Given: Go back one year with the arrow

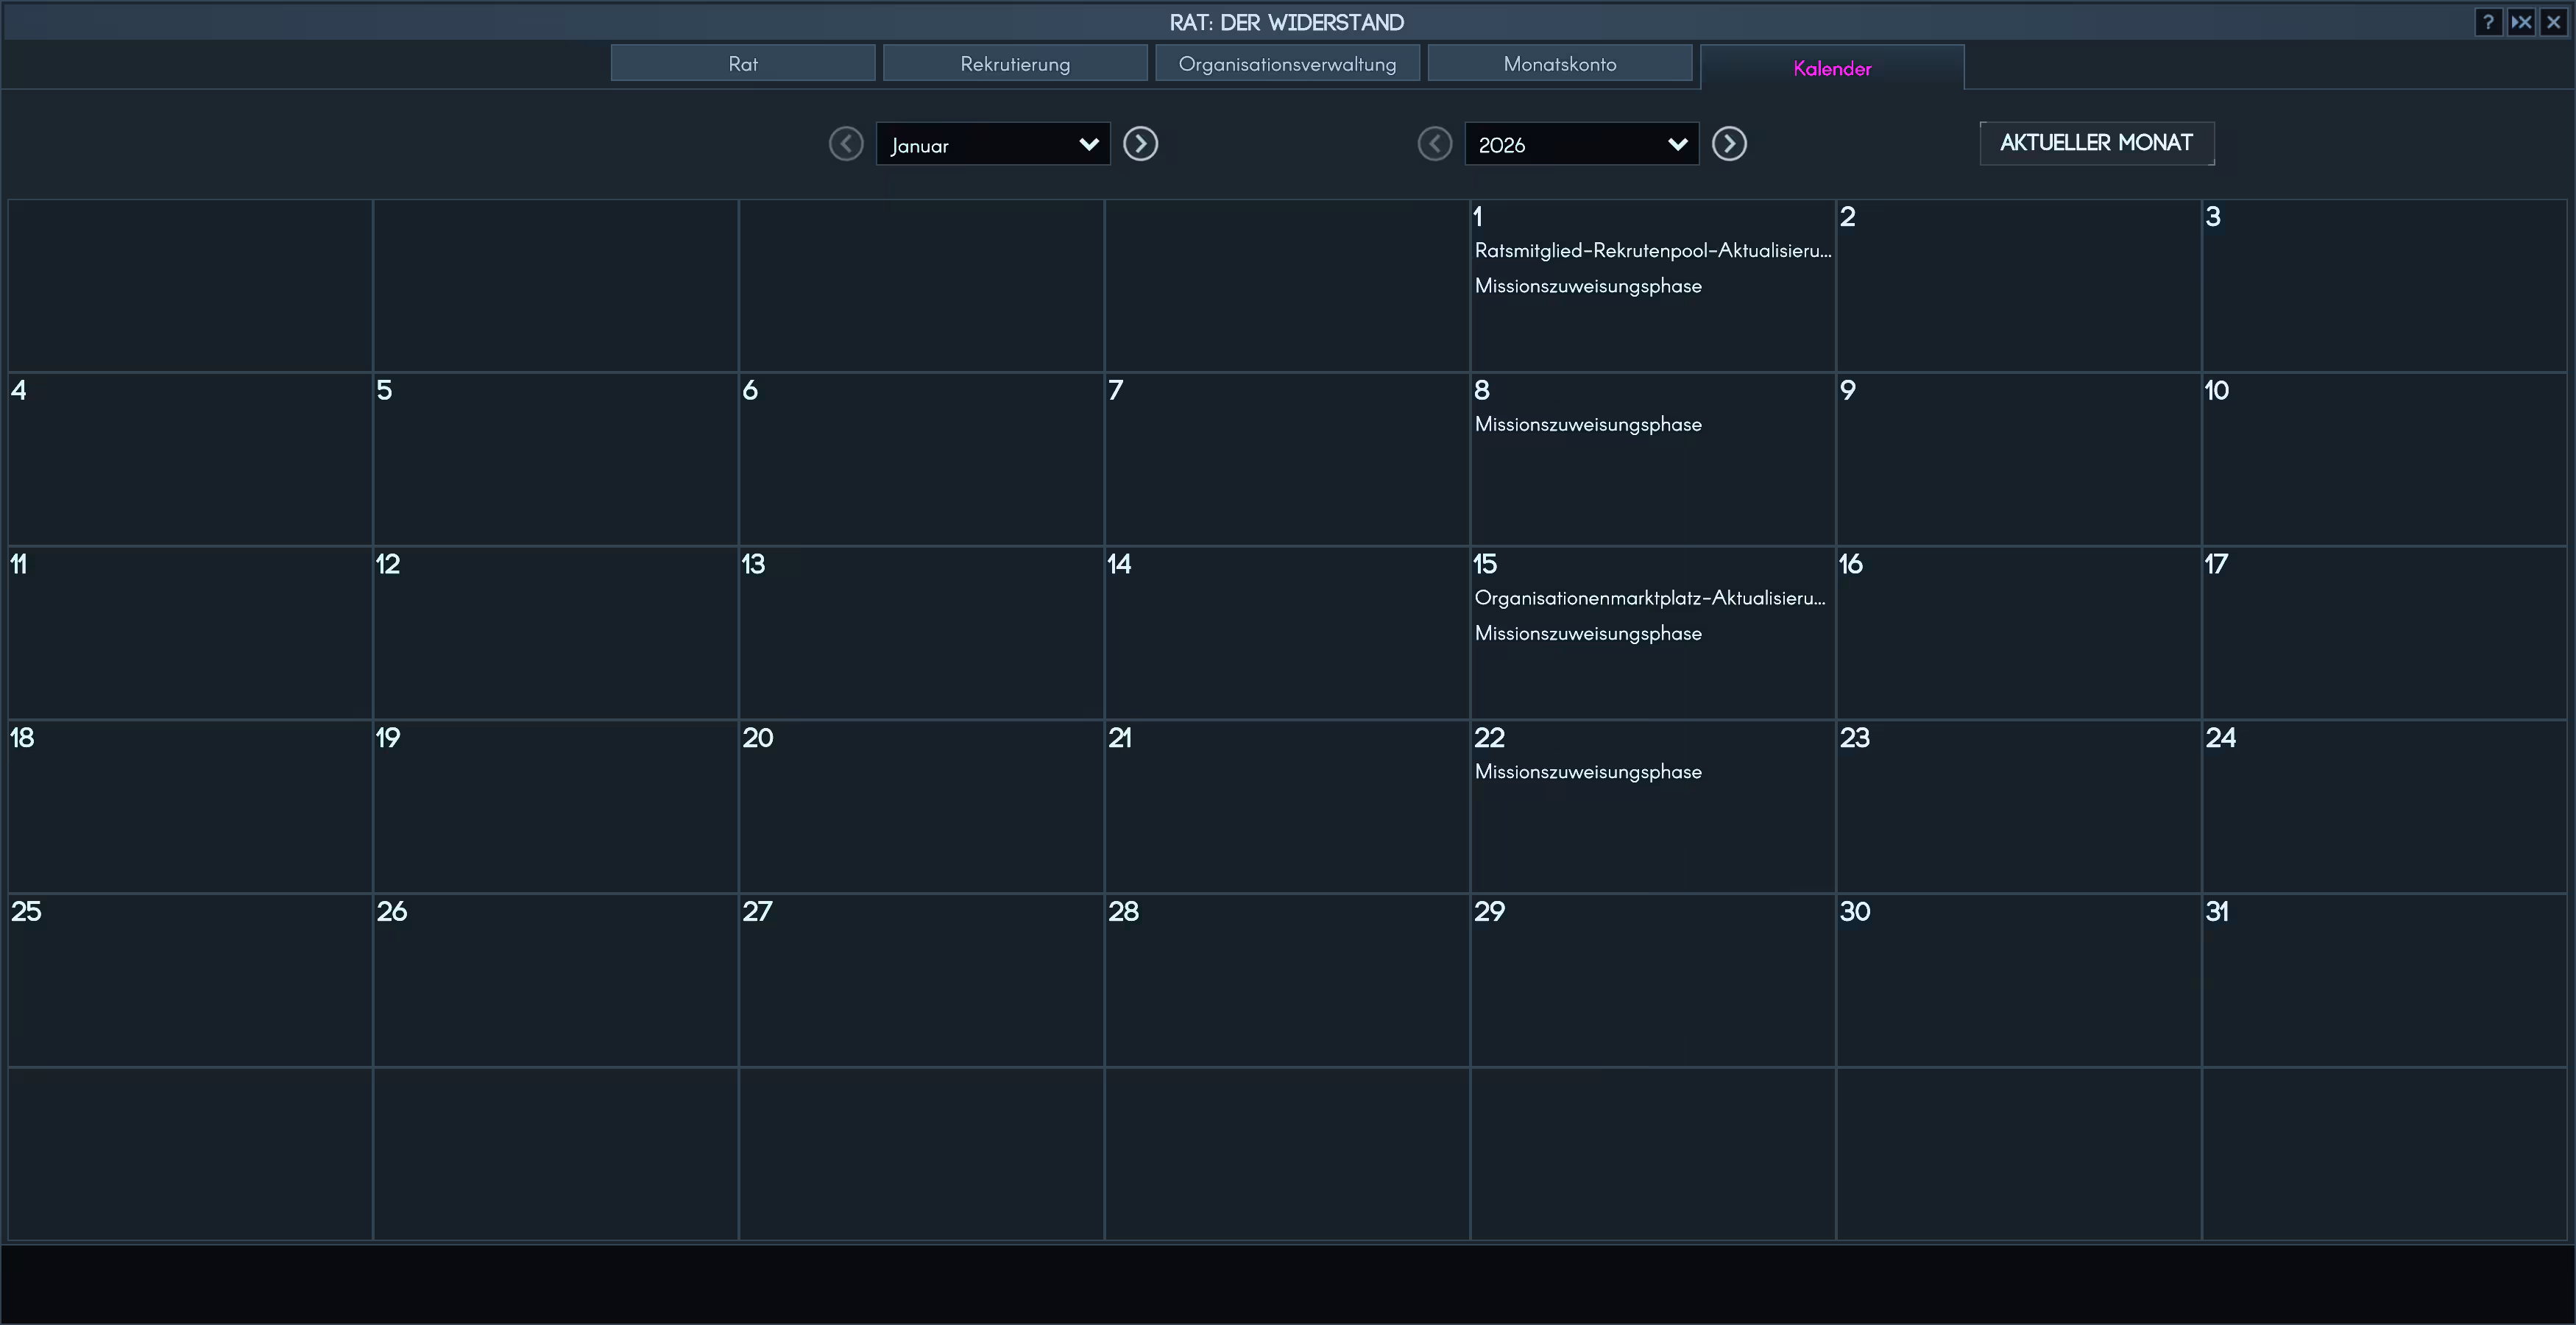Looking at the screenshot, I should click(x=1435, y=144).
